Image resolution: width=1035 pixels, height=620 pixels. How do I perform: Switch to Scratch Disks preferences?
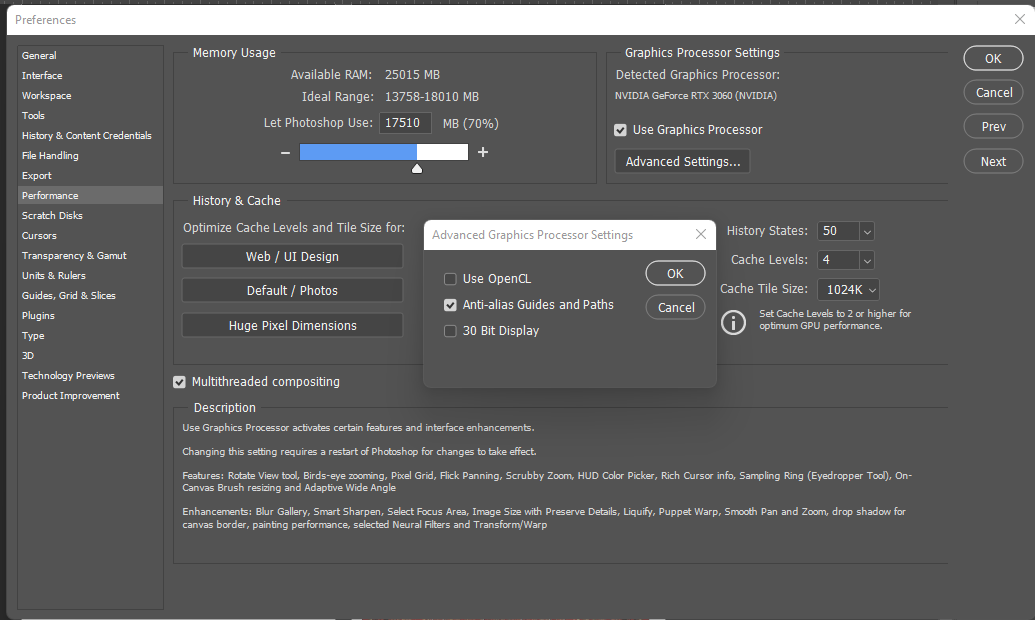pos(52,215)
